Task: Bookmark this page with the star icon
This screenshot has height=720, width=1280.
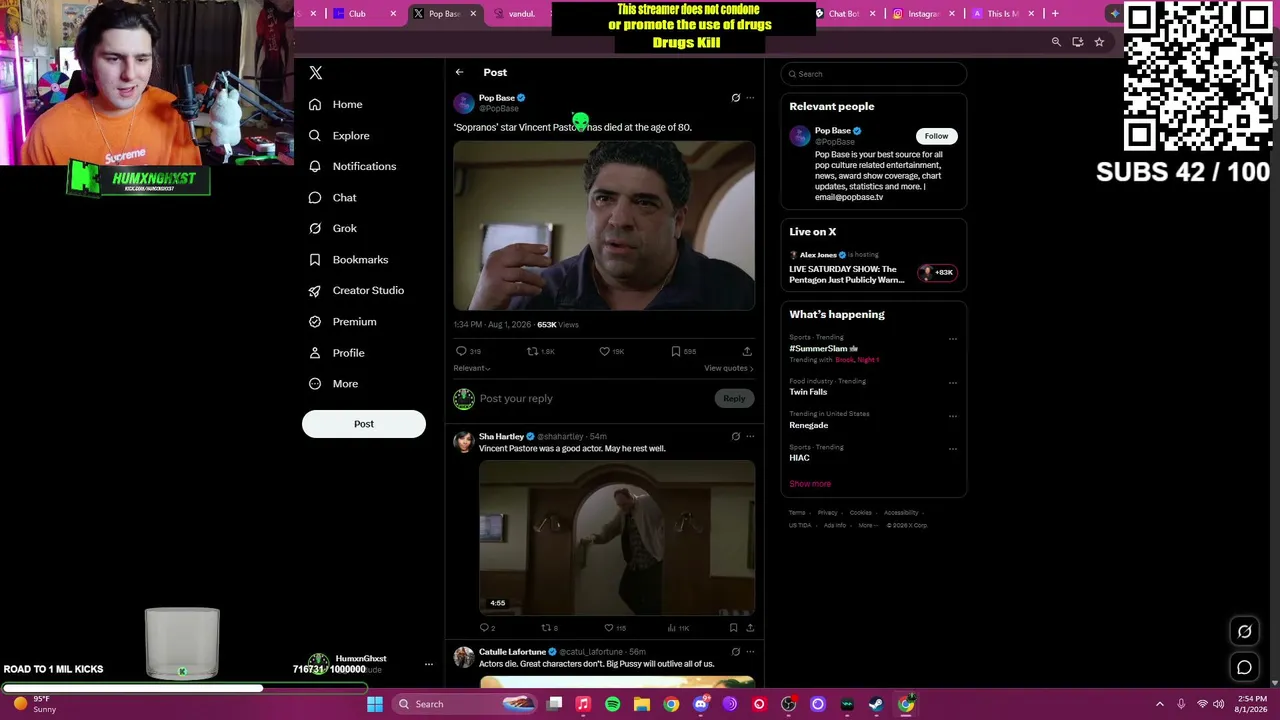Action: pyautogui.click(x=1099, y=42)
